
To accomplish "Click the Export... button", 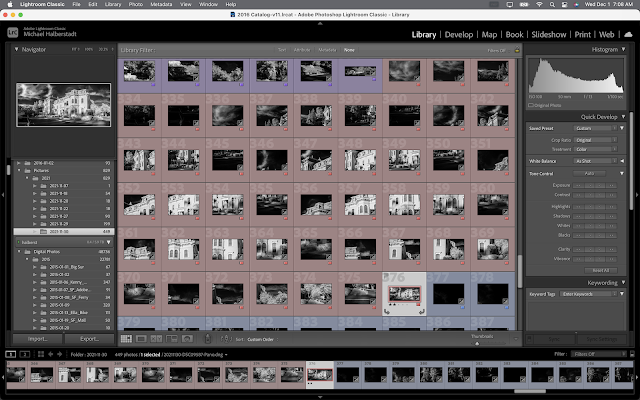I will (89, 339).
